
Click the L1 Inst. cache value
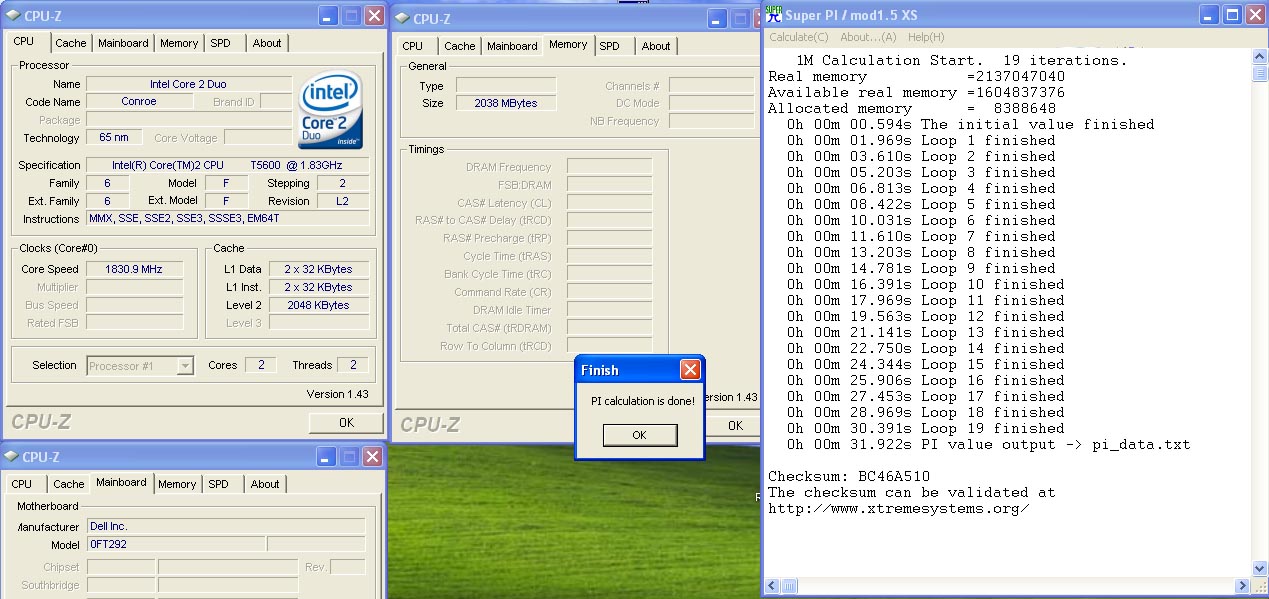click(318, 287)
